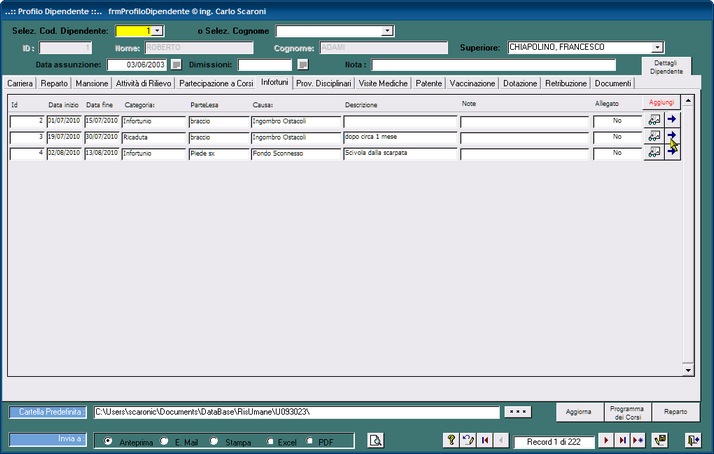Select PDF radio option
714x454 pixels.
click(x=310, y=441)
